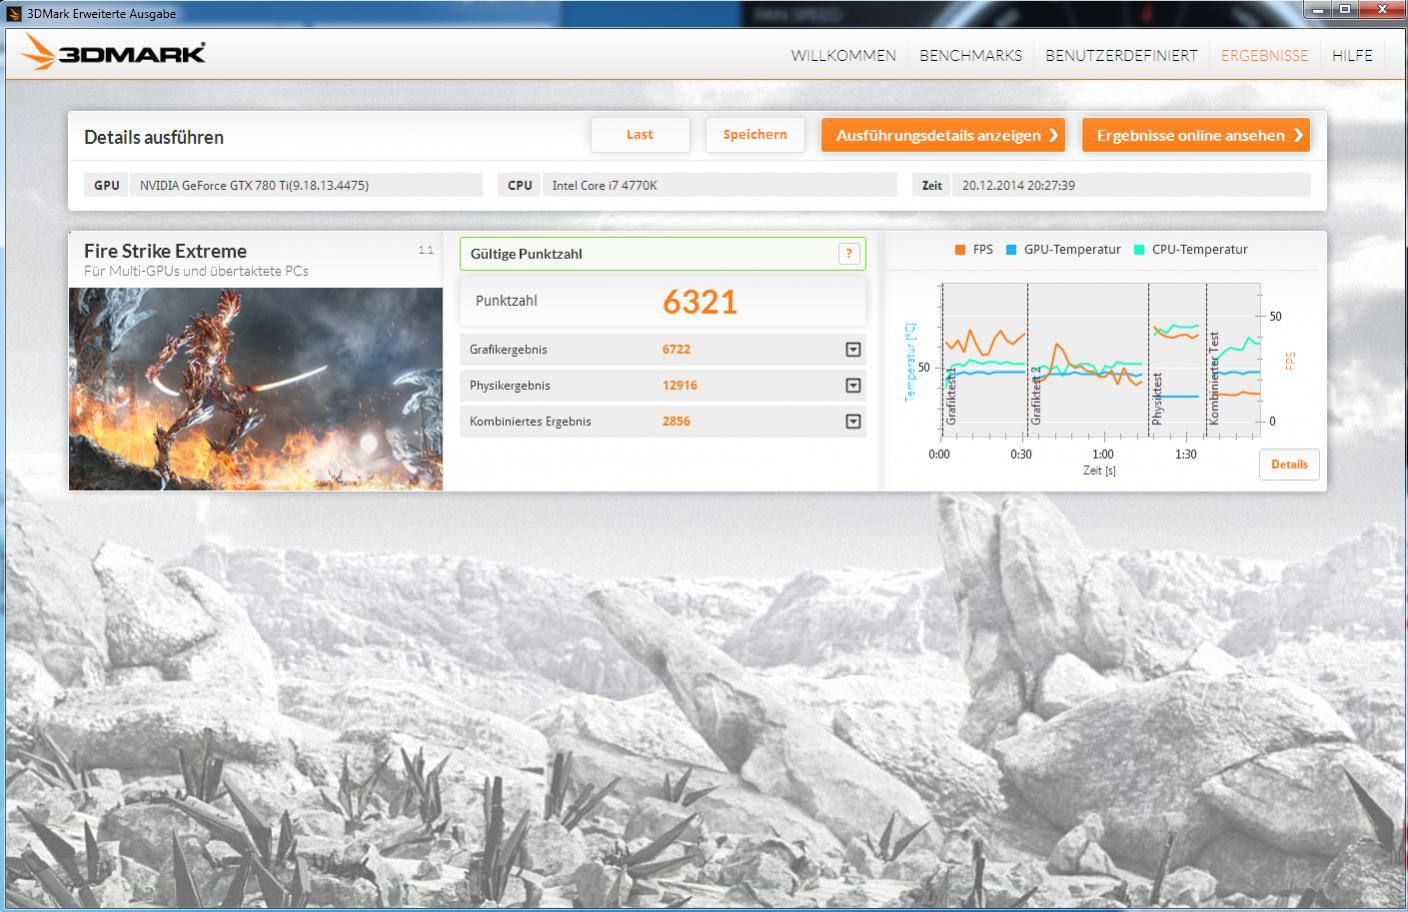Image resolution: width=1408 pixels, height=912 pixels.
Task: Expand the Kombiniertes Ergebnis details
Action: point(853,421)
